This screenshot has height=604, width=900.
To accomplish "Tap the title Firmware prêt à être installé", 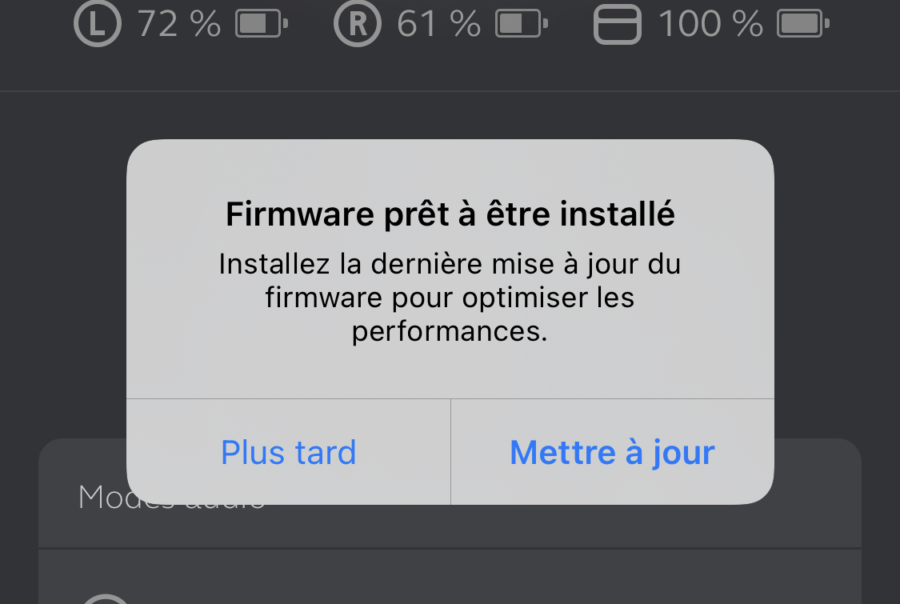I will 450,214.
